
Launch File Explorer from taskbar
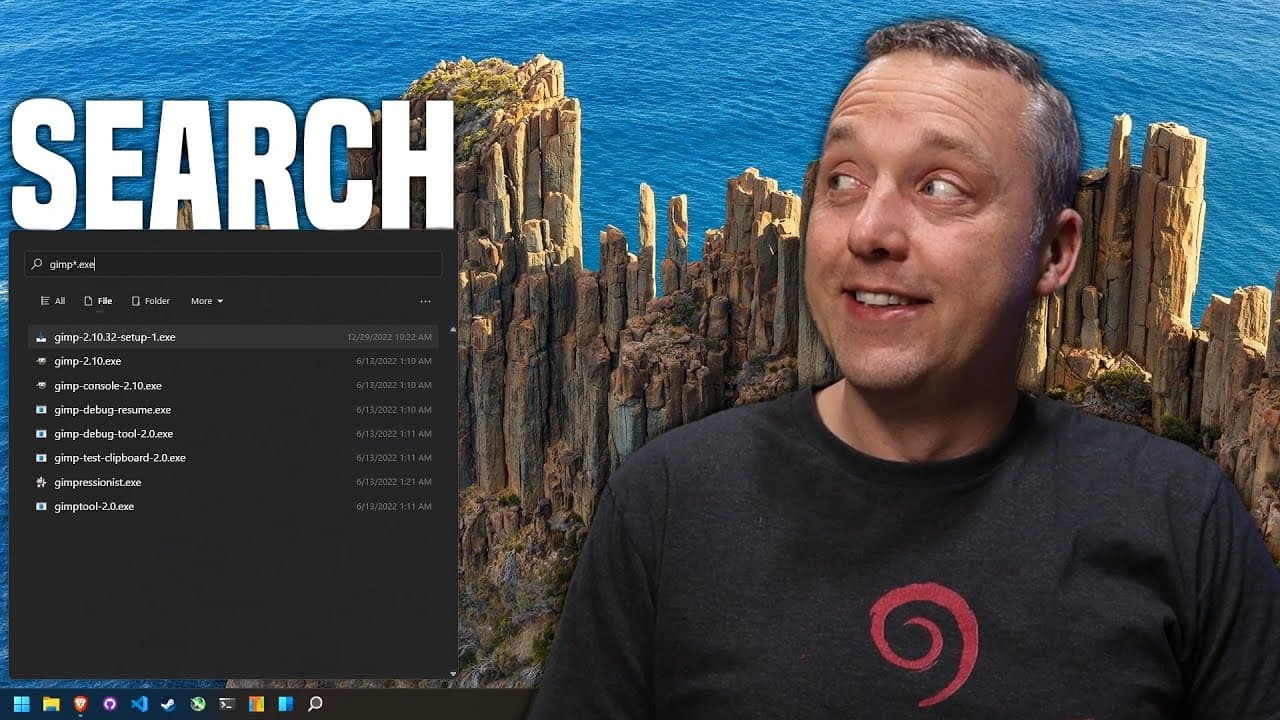[x=51, y=704]
